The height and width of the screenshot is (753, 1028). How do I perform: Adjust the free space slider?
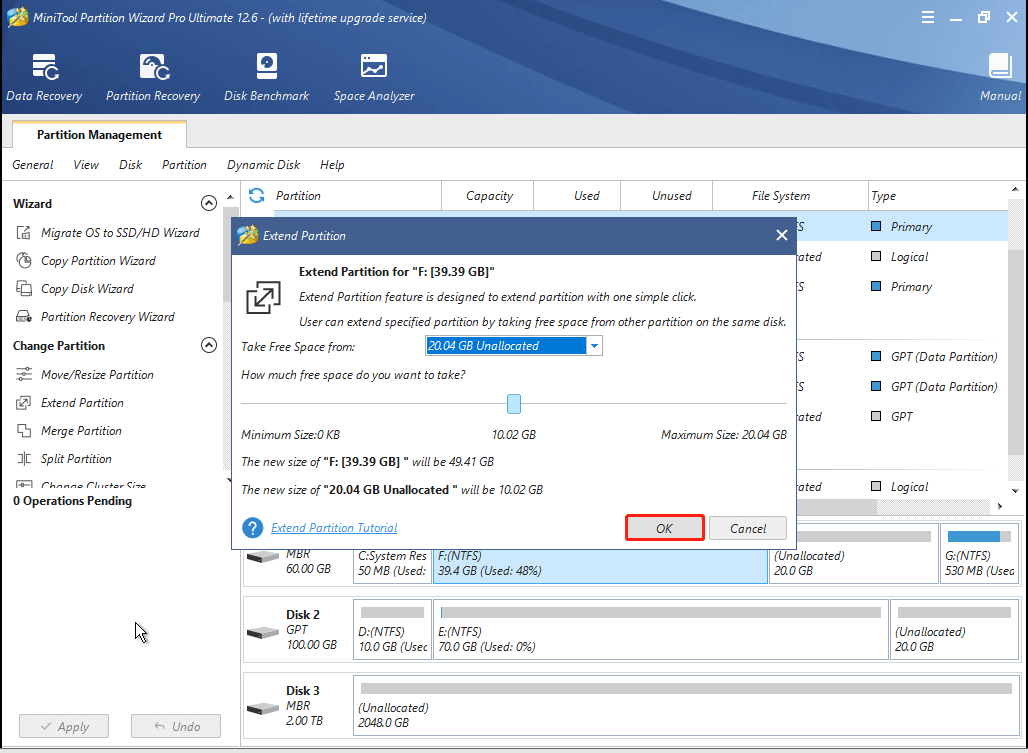click(513, 403)
